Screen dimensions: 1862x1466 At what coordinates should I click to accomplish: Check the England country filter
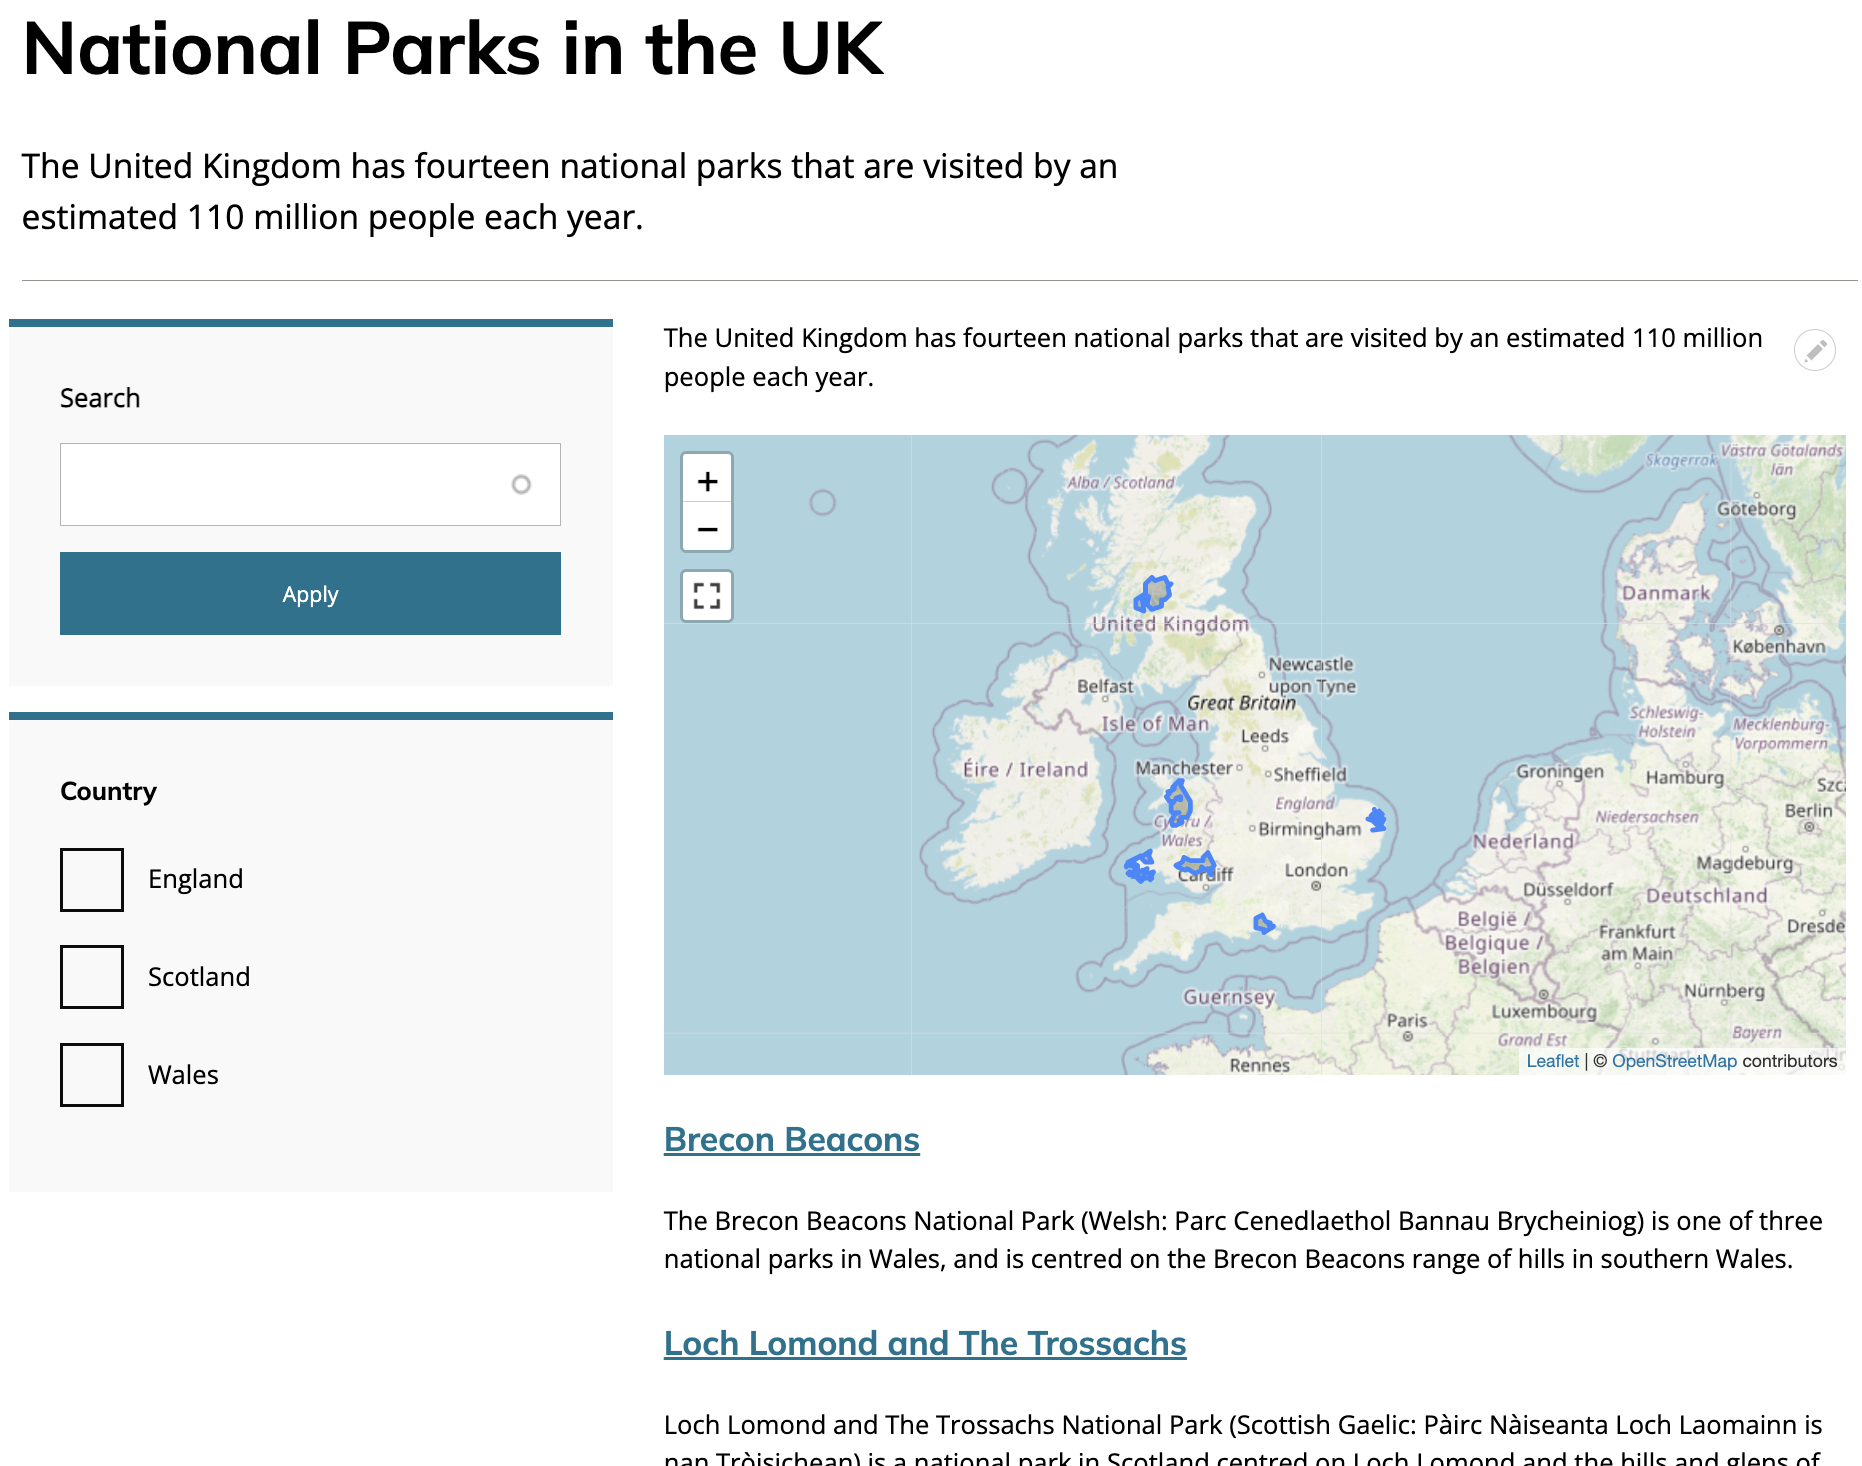coord(92,880)
